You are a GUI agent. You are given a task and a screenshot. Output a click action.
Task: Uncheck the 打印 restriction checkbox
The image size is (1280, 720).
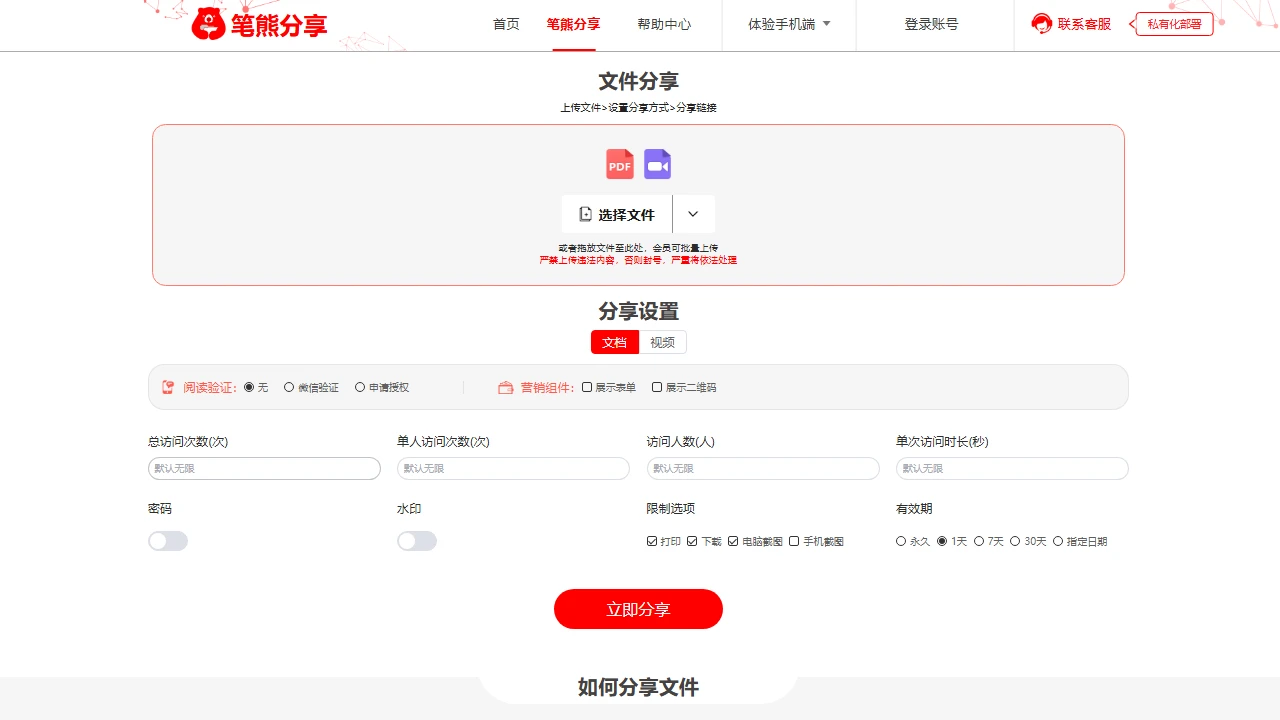click(x=650, y=541)
